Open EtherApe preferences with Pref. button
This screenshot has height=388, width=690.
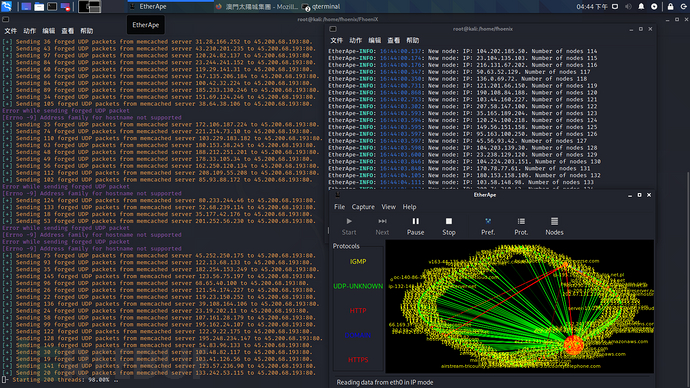click(x=488, y=226)
